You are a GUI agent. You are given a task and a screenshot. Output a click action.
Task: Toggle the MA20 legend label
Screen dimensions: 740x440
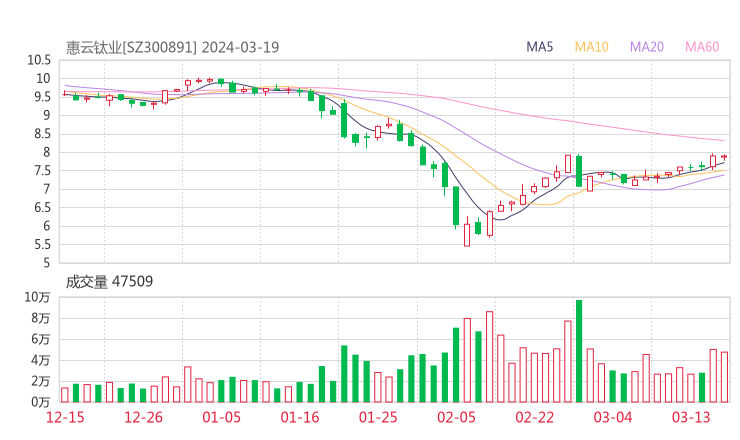(x=647, y=47)
